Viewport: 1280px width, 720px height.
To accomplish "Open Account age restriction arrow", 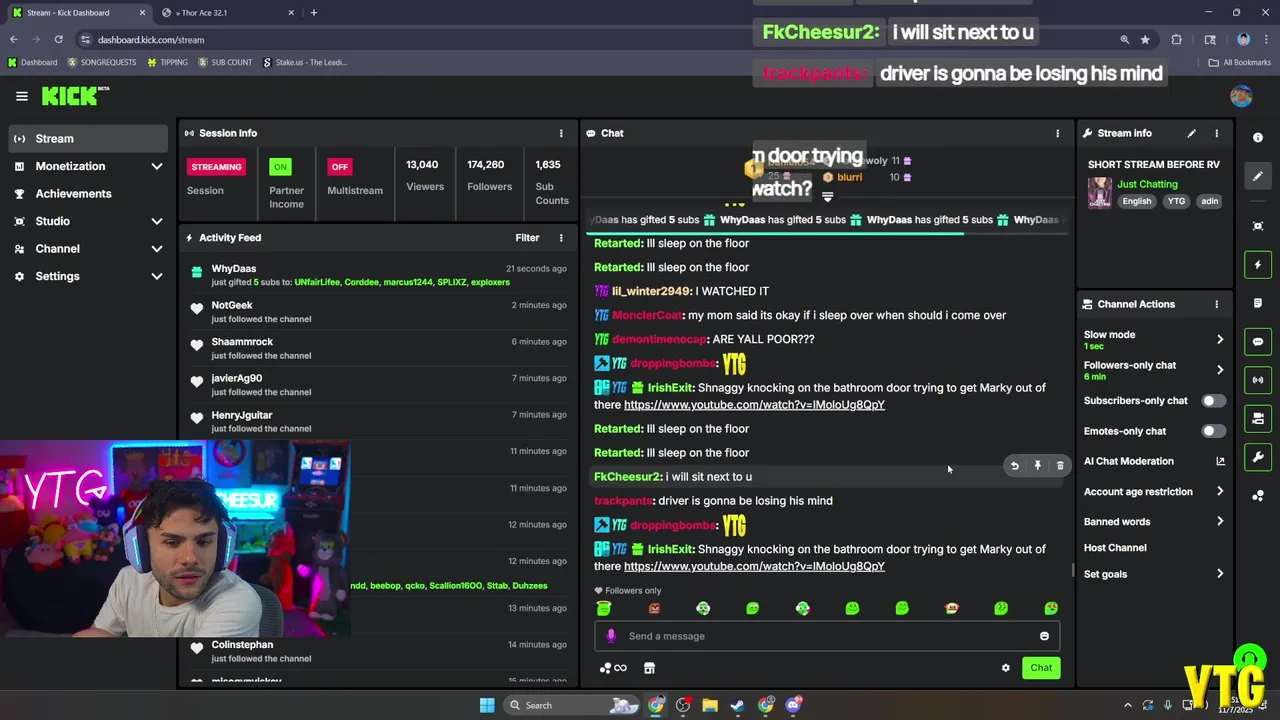I will [1220, 491].
